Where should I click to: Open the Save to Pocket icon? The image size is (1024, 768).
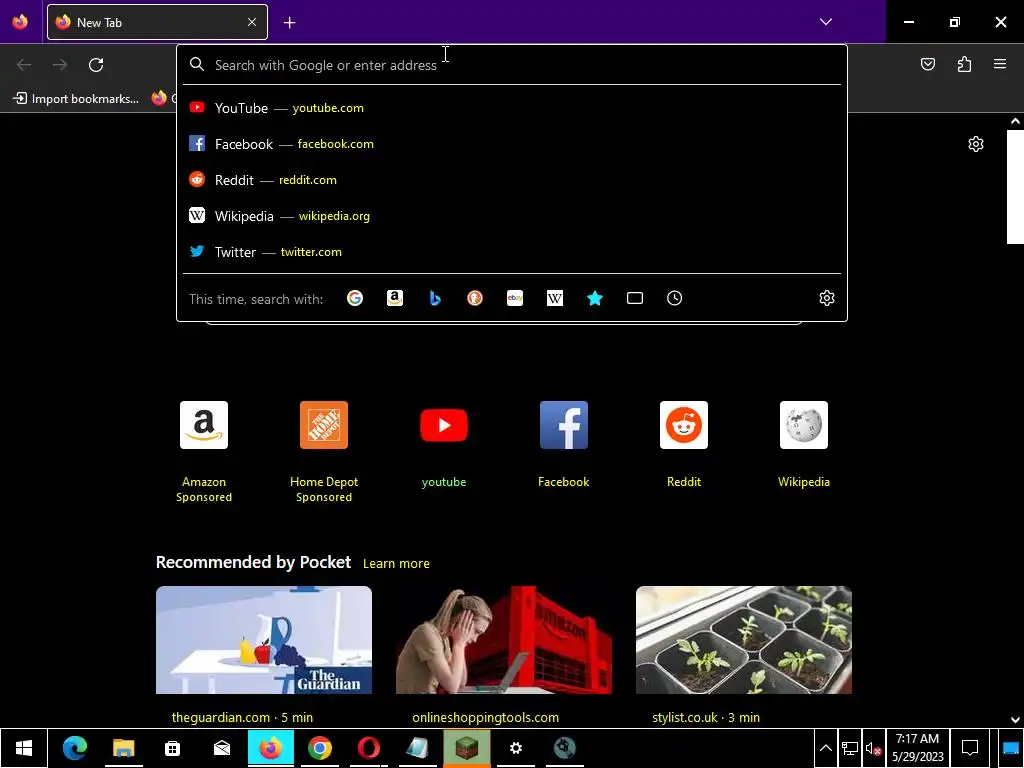pyautogui.click(x=927, y=64)
